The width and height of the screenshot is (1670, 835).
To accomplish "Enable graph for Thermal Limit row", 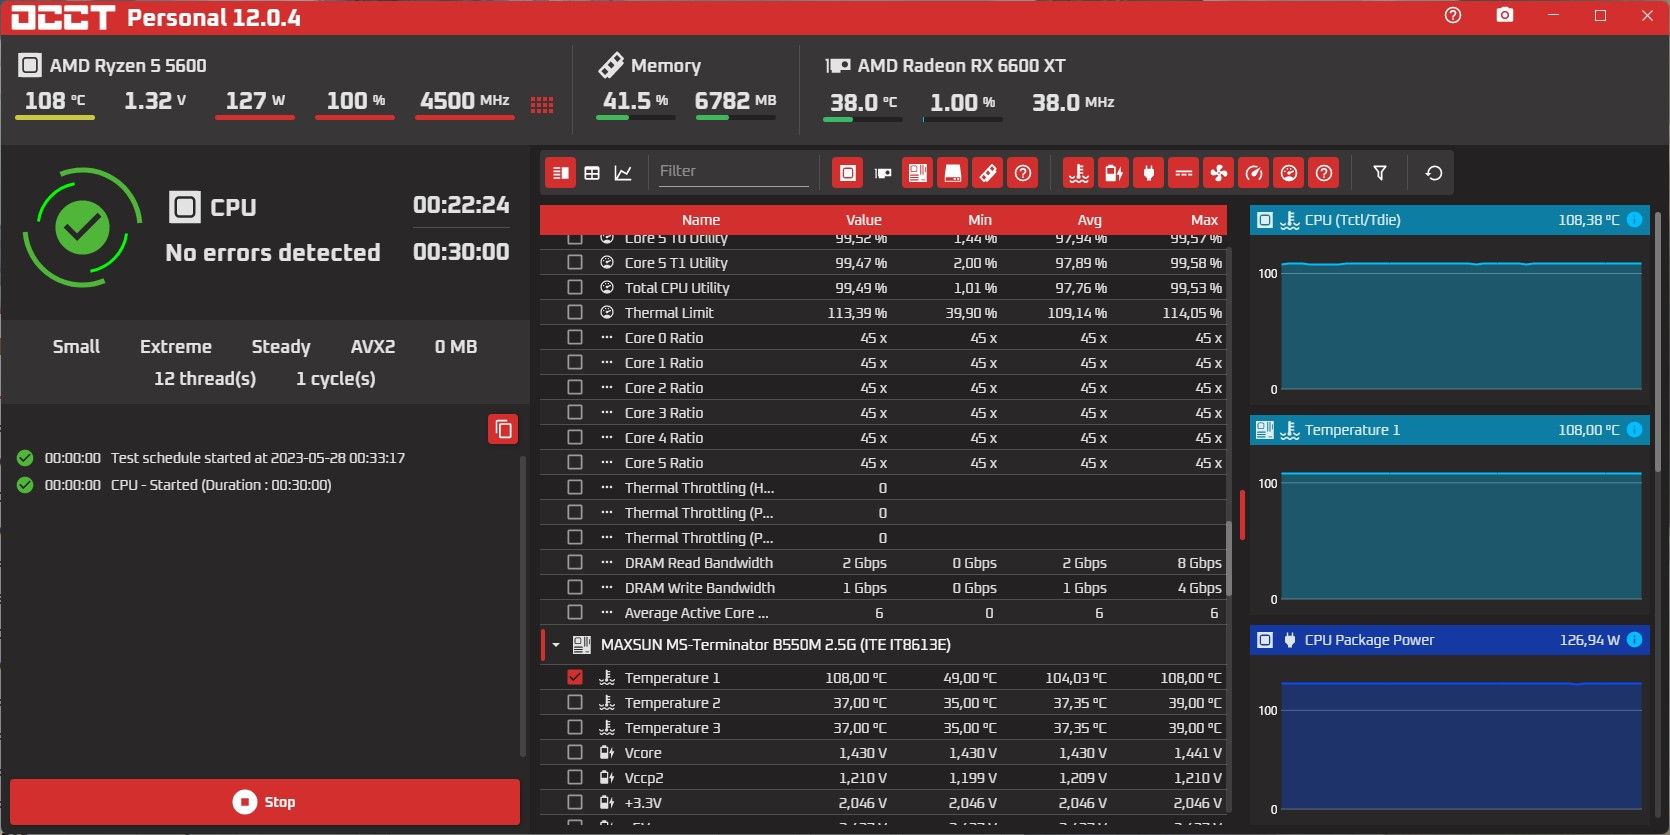I will (575, 312).
